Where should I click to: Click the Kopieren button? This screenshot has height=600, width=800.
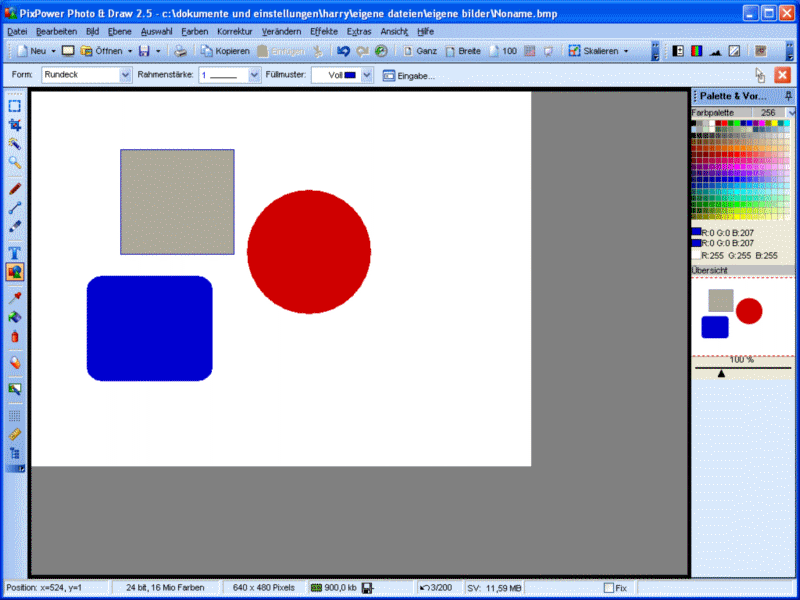coord(225,51)
